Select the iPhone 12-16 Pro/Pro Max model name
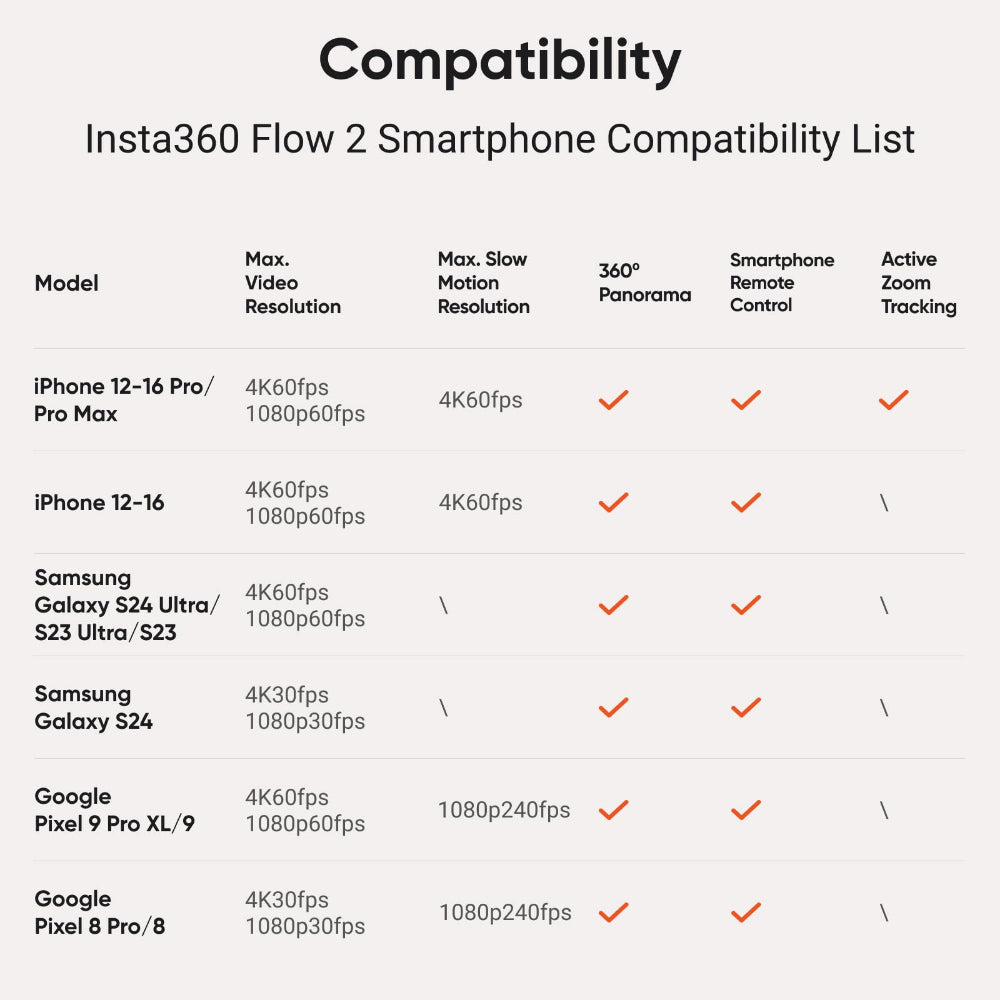Viewport: 1000px width, 1000px height. 124,400
